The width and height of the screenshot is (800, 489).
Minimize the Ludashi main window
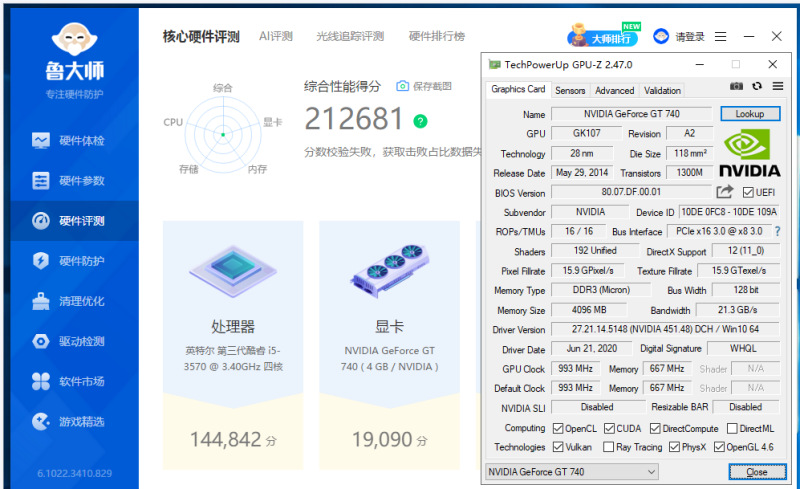coord(749,36)
